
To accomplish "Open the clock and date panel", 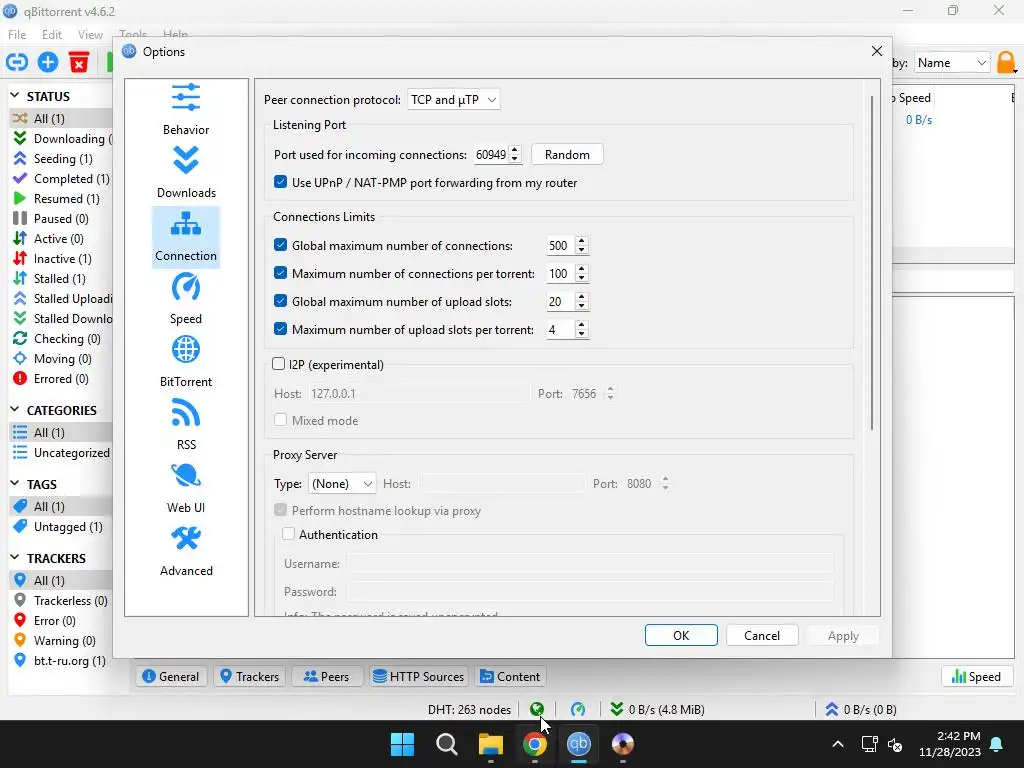I will pos(950,744).
